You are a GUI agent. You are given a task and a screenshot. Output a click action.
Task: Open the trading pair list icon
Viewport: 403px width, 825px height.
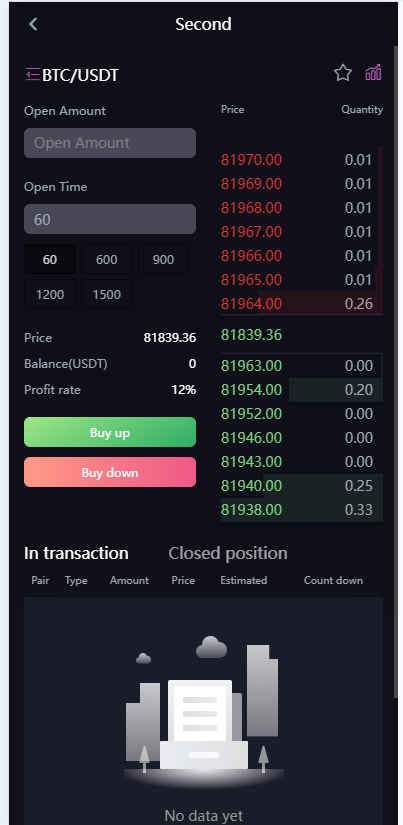[x=32, y=74]
